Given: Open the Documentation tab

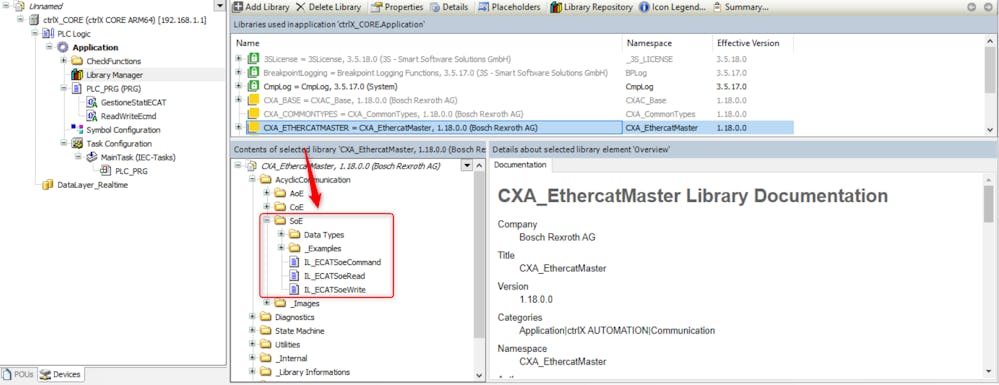Looking at the screenshot, I should 521,165.
